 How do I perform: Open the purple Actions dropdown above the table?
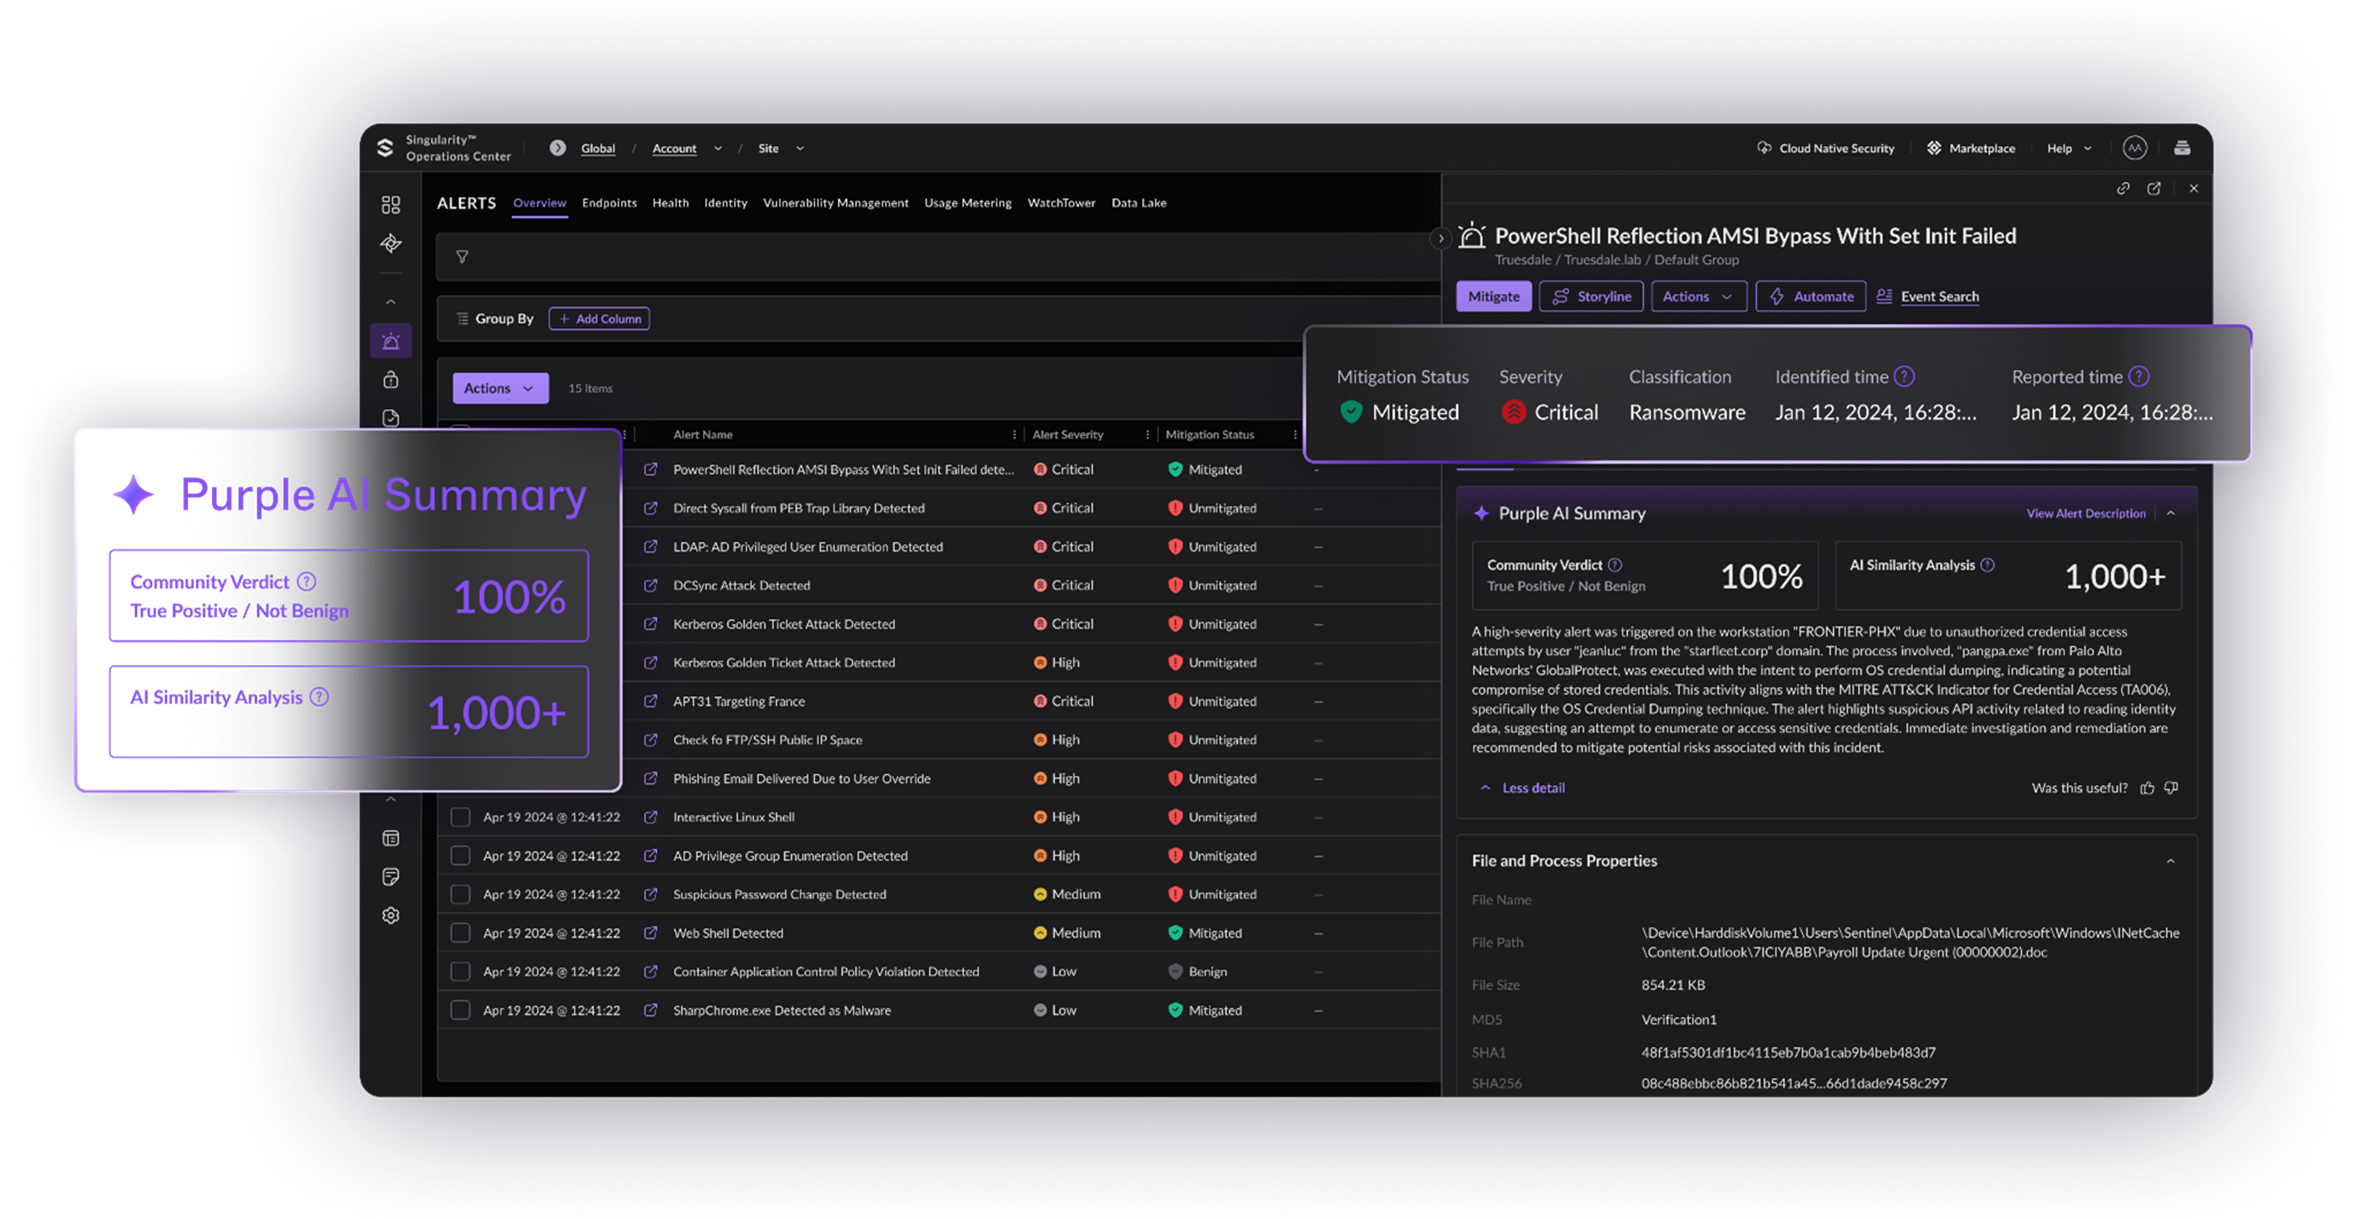(500, 388)
